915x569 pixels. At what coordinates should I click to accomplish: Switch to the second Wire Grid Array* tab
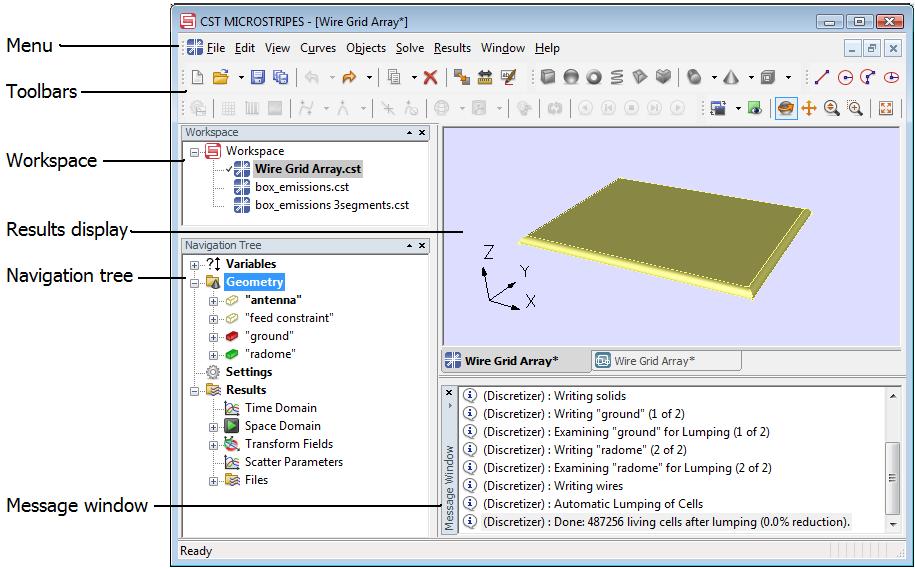666,361
